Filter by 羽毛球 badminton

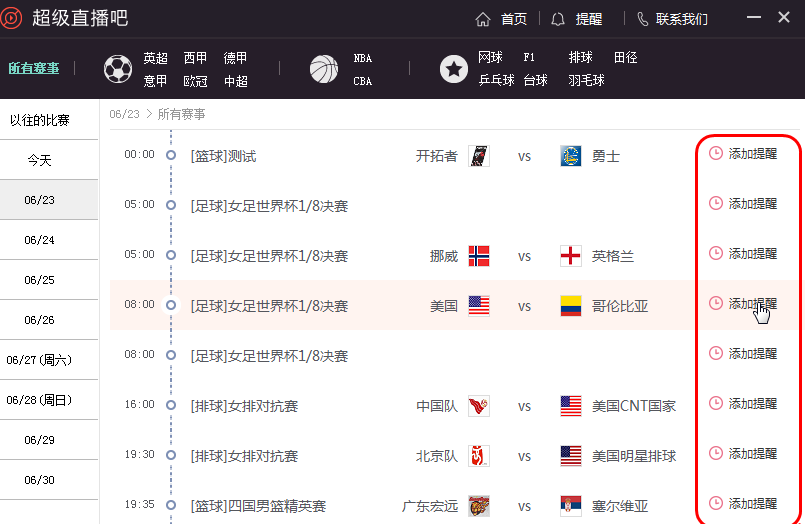click(x=587, y=80)
